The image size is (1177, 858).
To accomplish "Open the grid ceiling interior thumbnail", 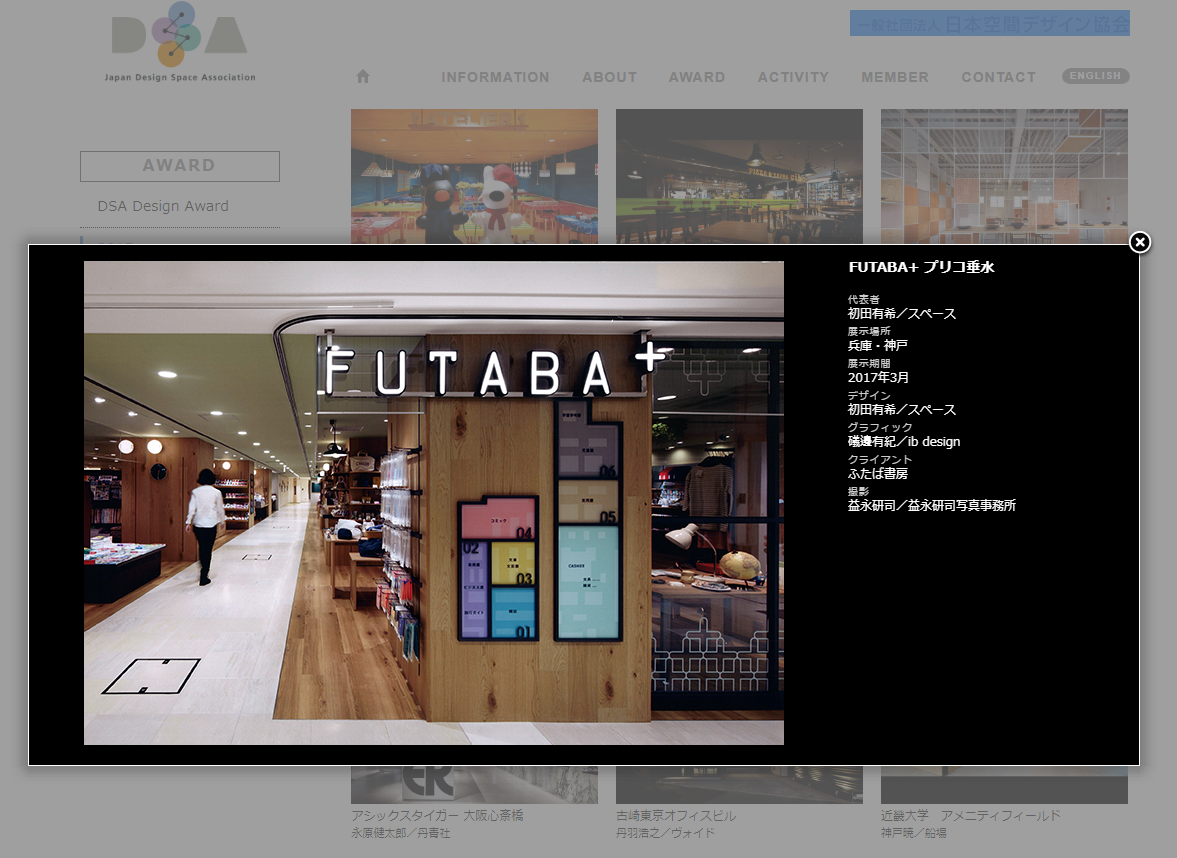I will tap(1004, 176).
